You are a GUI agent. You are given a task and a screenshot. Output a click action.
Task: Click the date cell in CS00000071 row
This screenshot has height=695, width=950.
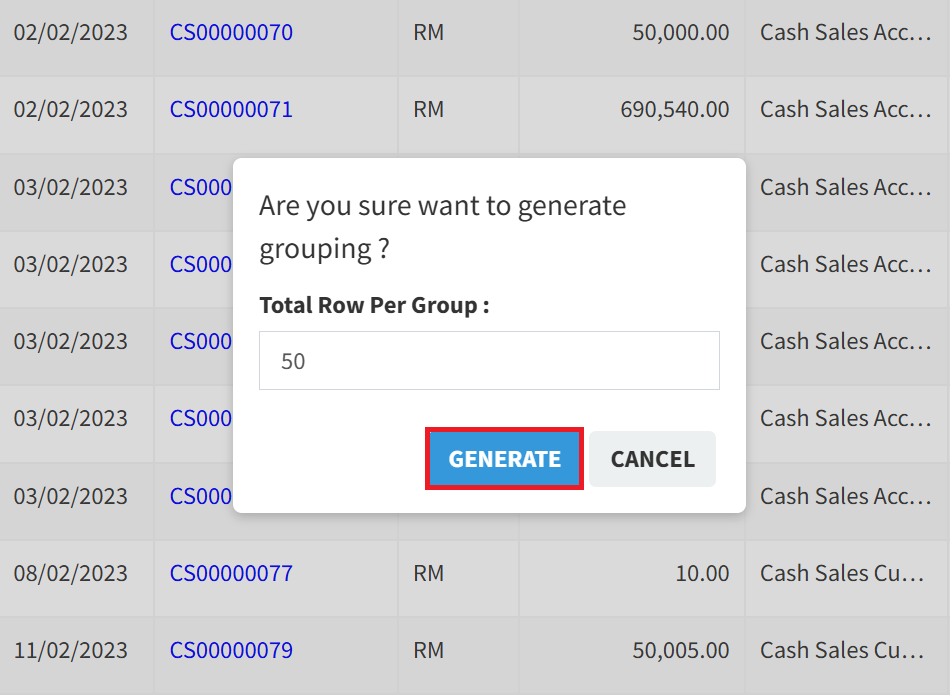tap(71, 109)
